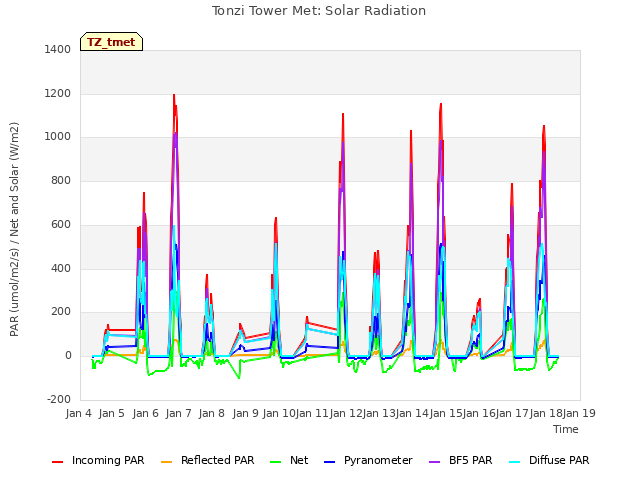Viewport: 640px width, 480px height.
Task: Click the 600 y-axis tick label
Action: click(61, 224)
